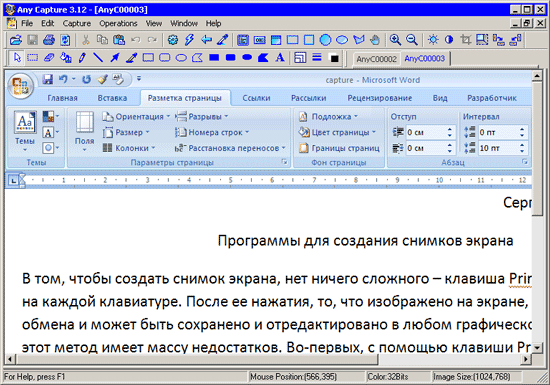Open the View menu
This screenshot has width=550, height=385.
[154, 23]
